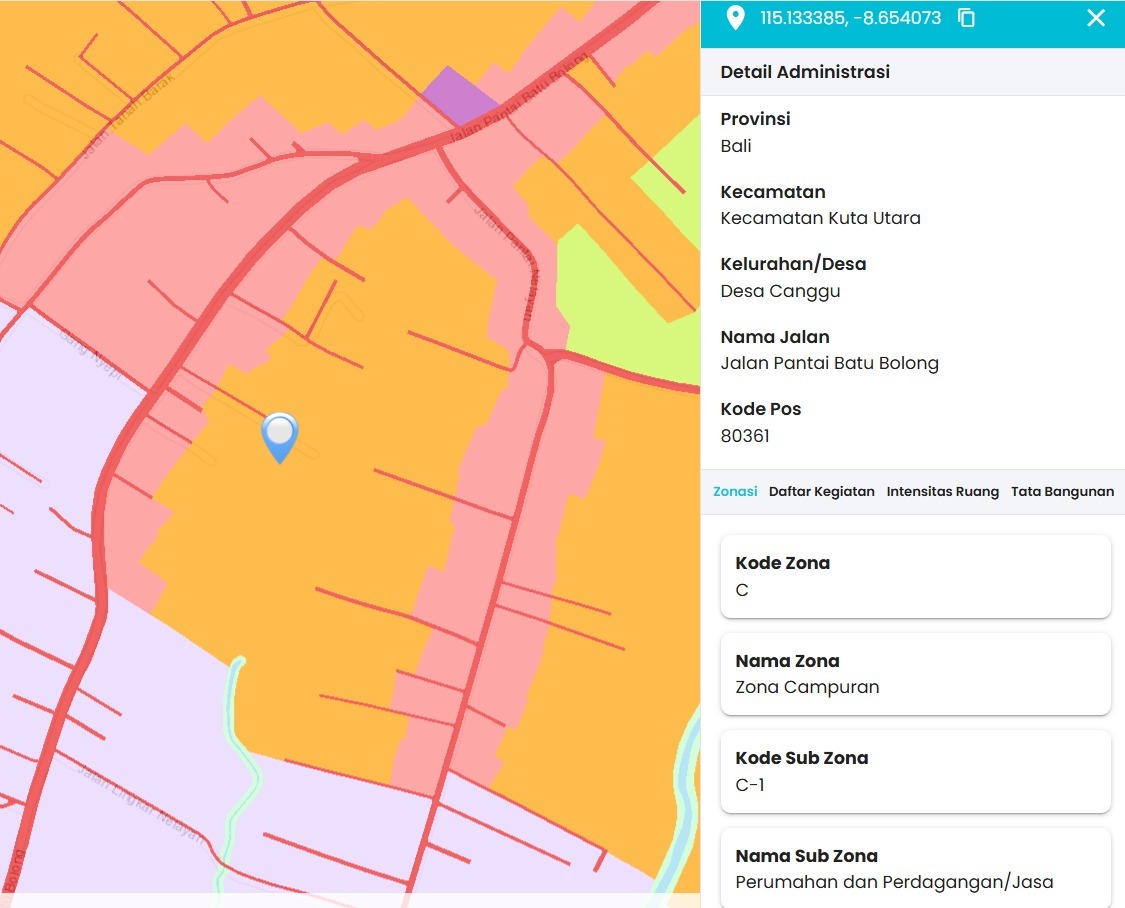Open the Daftar Kegiatan tab
This screenshot has height=908, width=1125.
click(x=822, y=491)
